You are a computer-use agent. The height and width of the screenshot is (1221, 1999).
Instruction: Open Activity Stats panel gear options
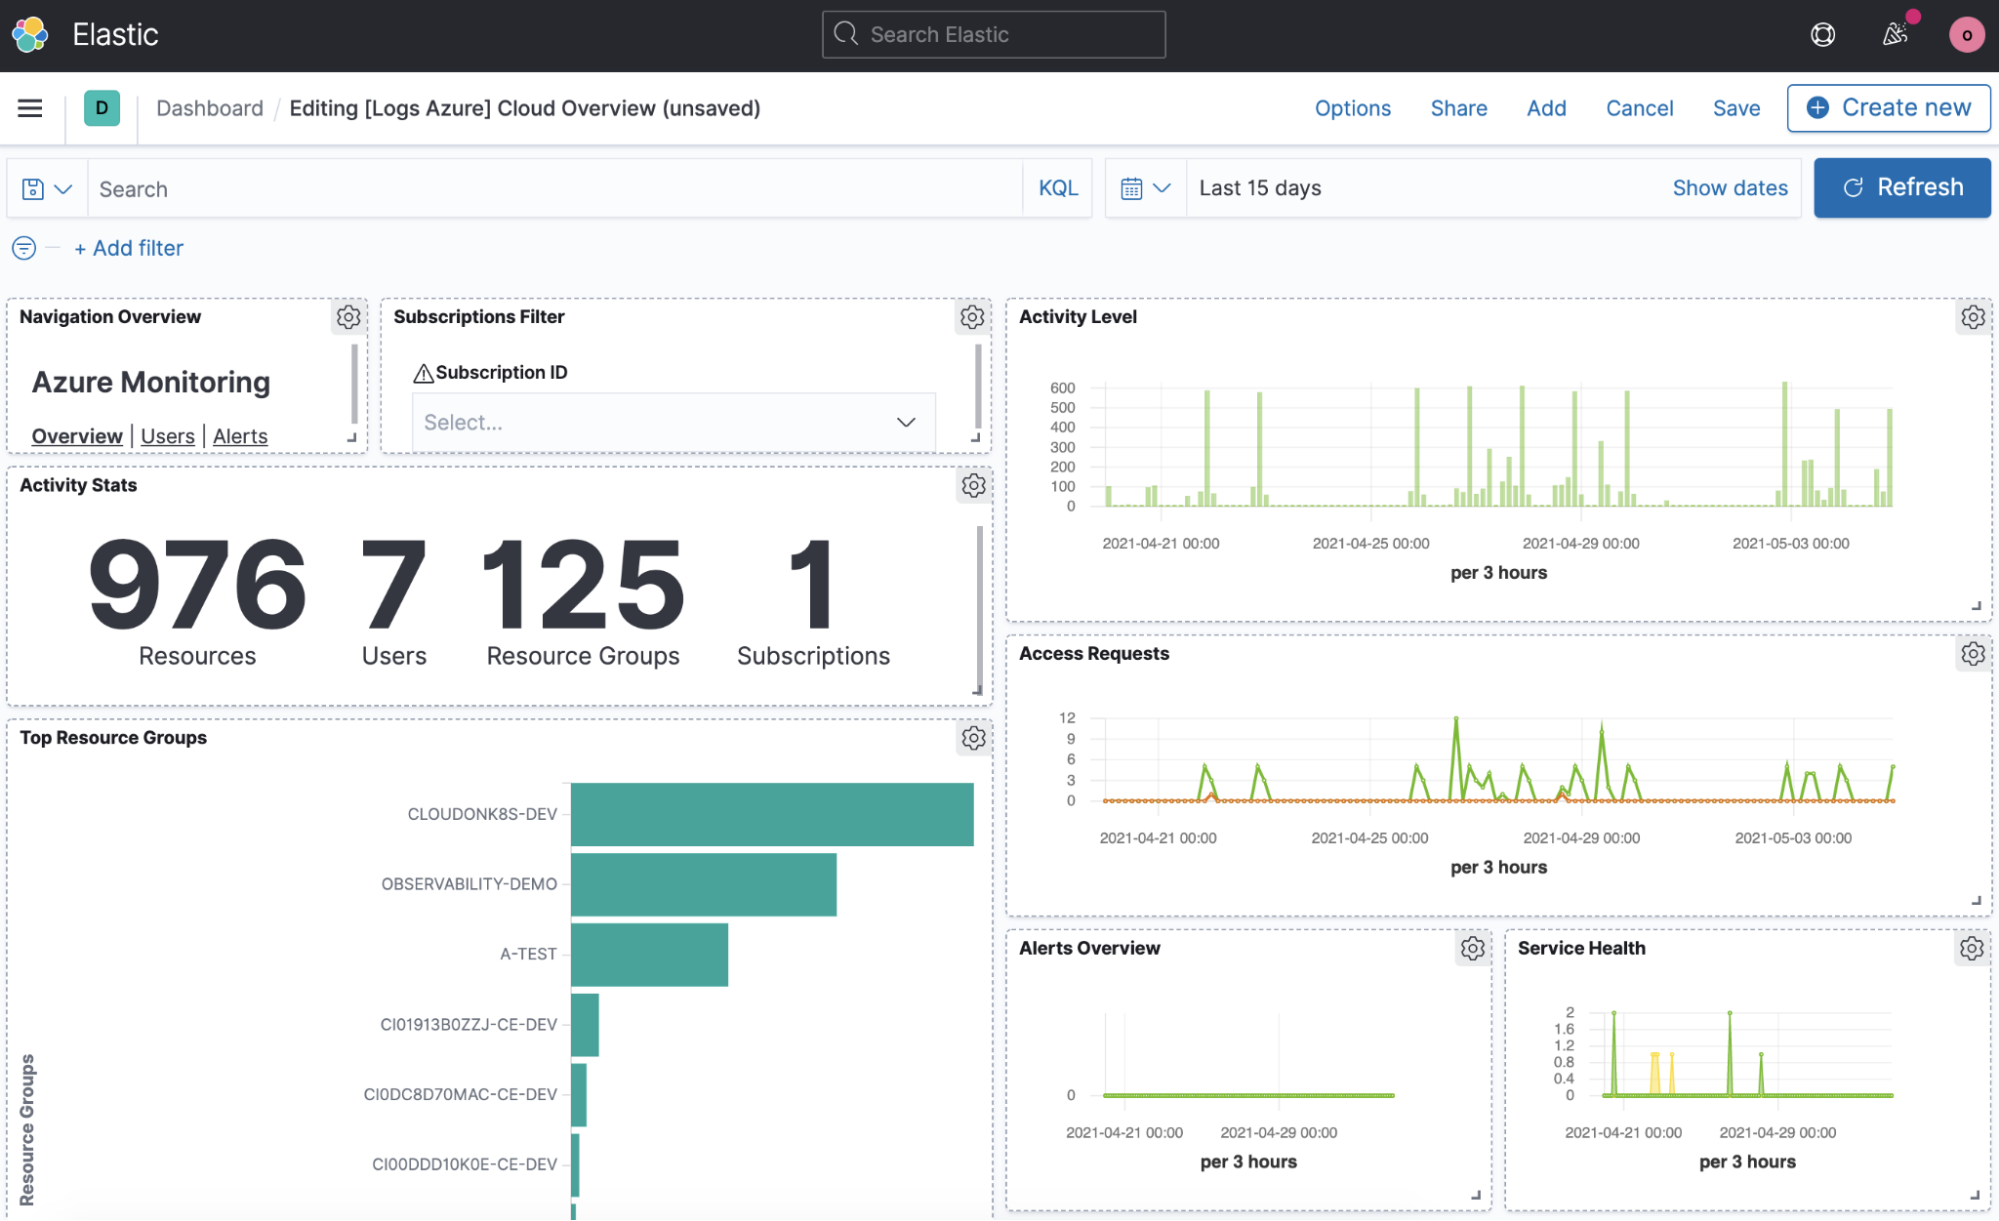973,486
